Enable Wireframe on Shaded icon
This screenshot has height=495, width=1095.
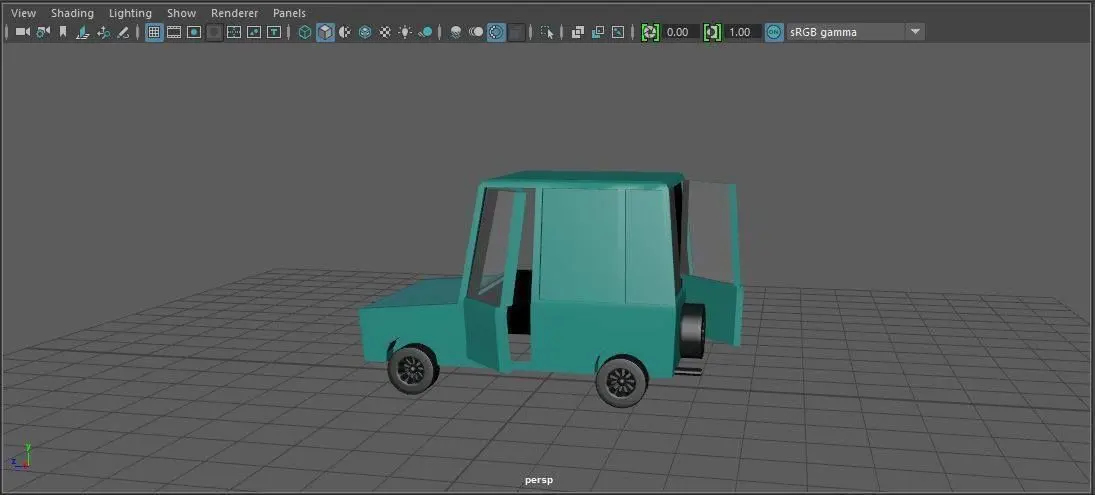(x=365, y=32)
